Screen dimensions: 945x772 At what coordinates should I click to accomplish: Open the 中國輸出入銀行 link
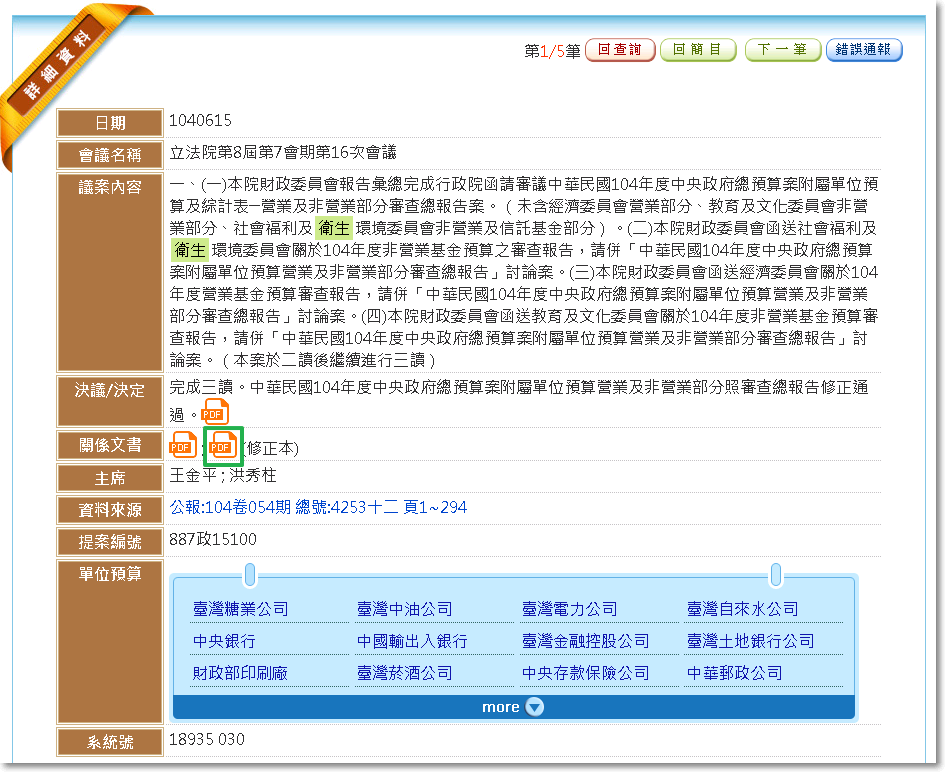412,641
